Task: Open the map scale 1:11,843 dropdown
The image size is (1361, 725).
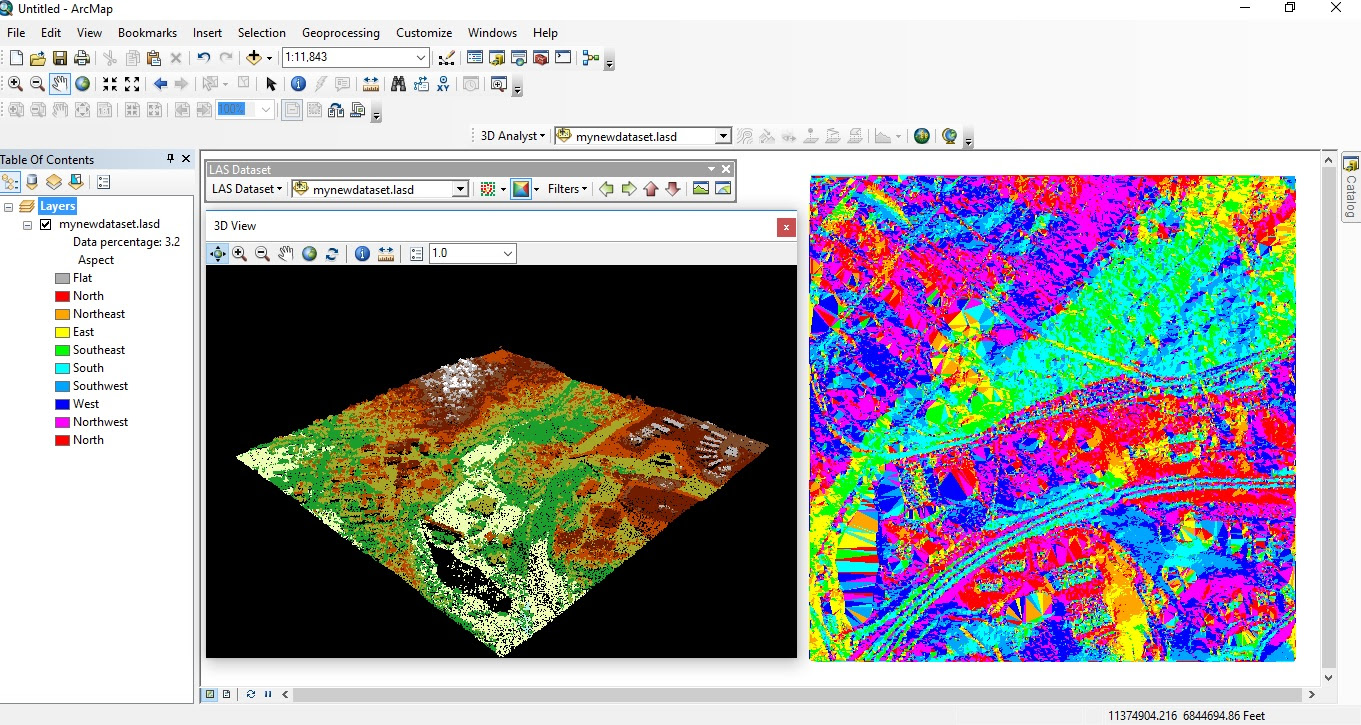Action: point(421,59)
